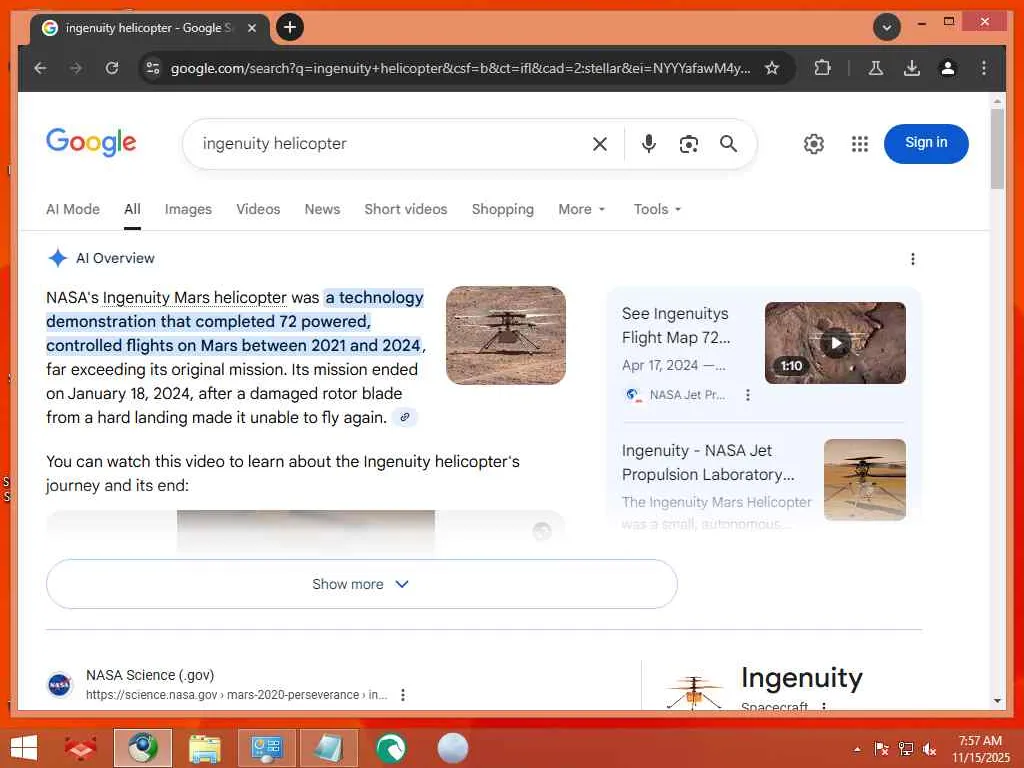This screenshot has height=768, width=1024.
Task: Open options for NASA Science result
Action: (403, 695)
